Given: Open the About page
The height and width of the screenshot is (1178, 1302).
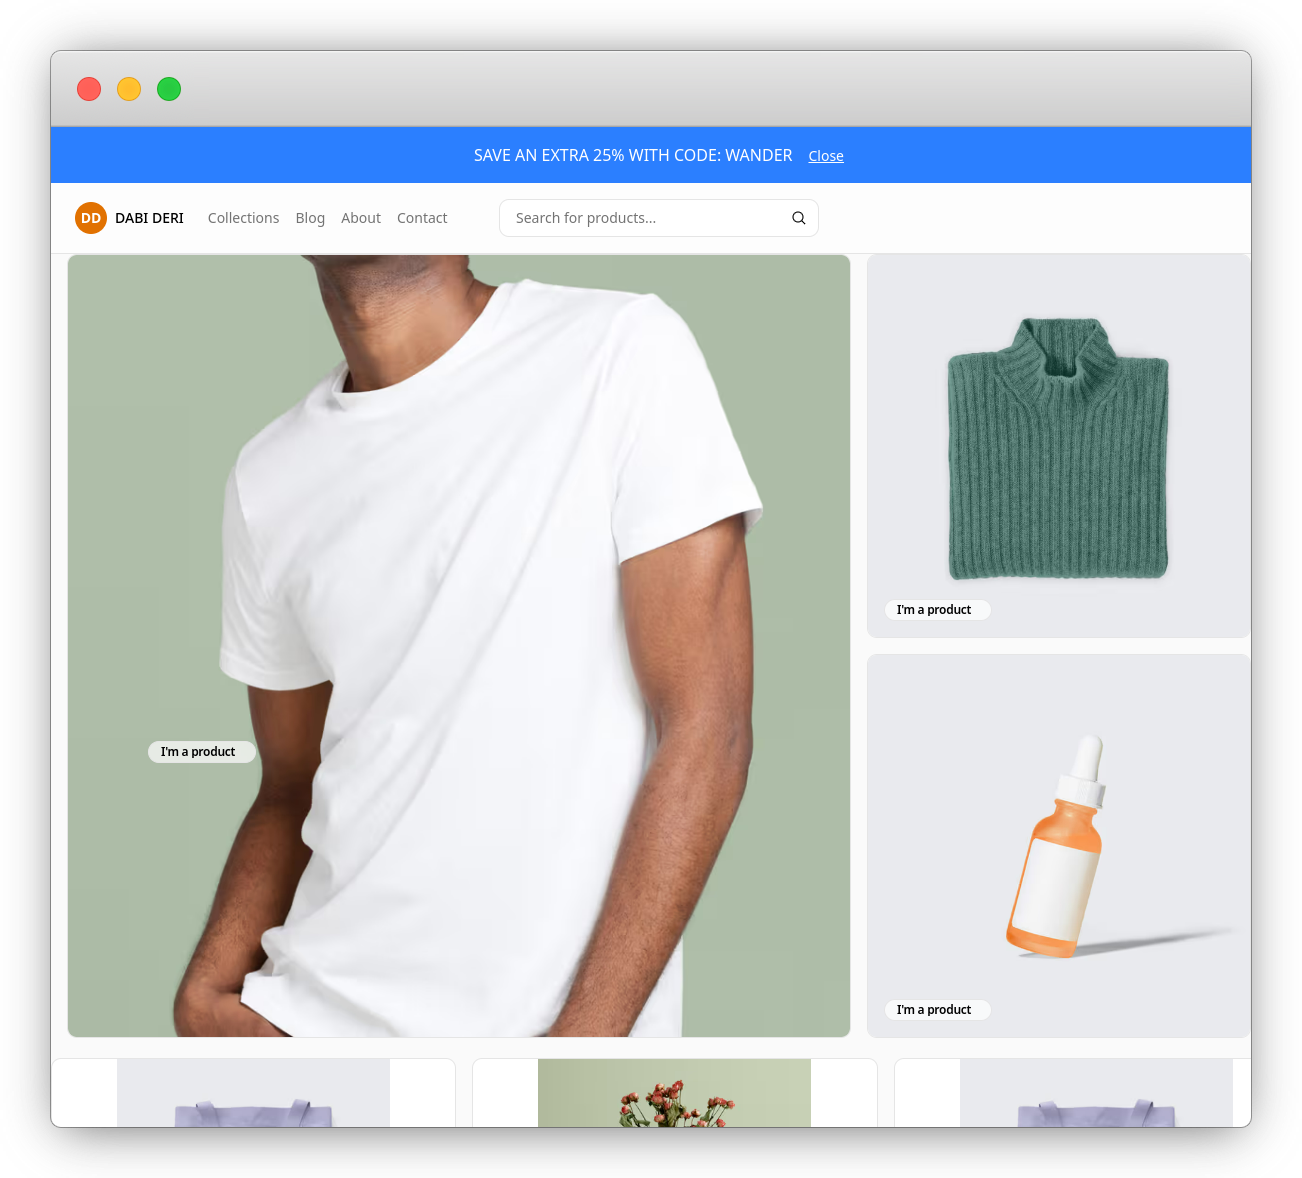Looking at the screenshot, I should tap(361, 217).
